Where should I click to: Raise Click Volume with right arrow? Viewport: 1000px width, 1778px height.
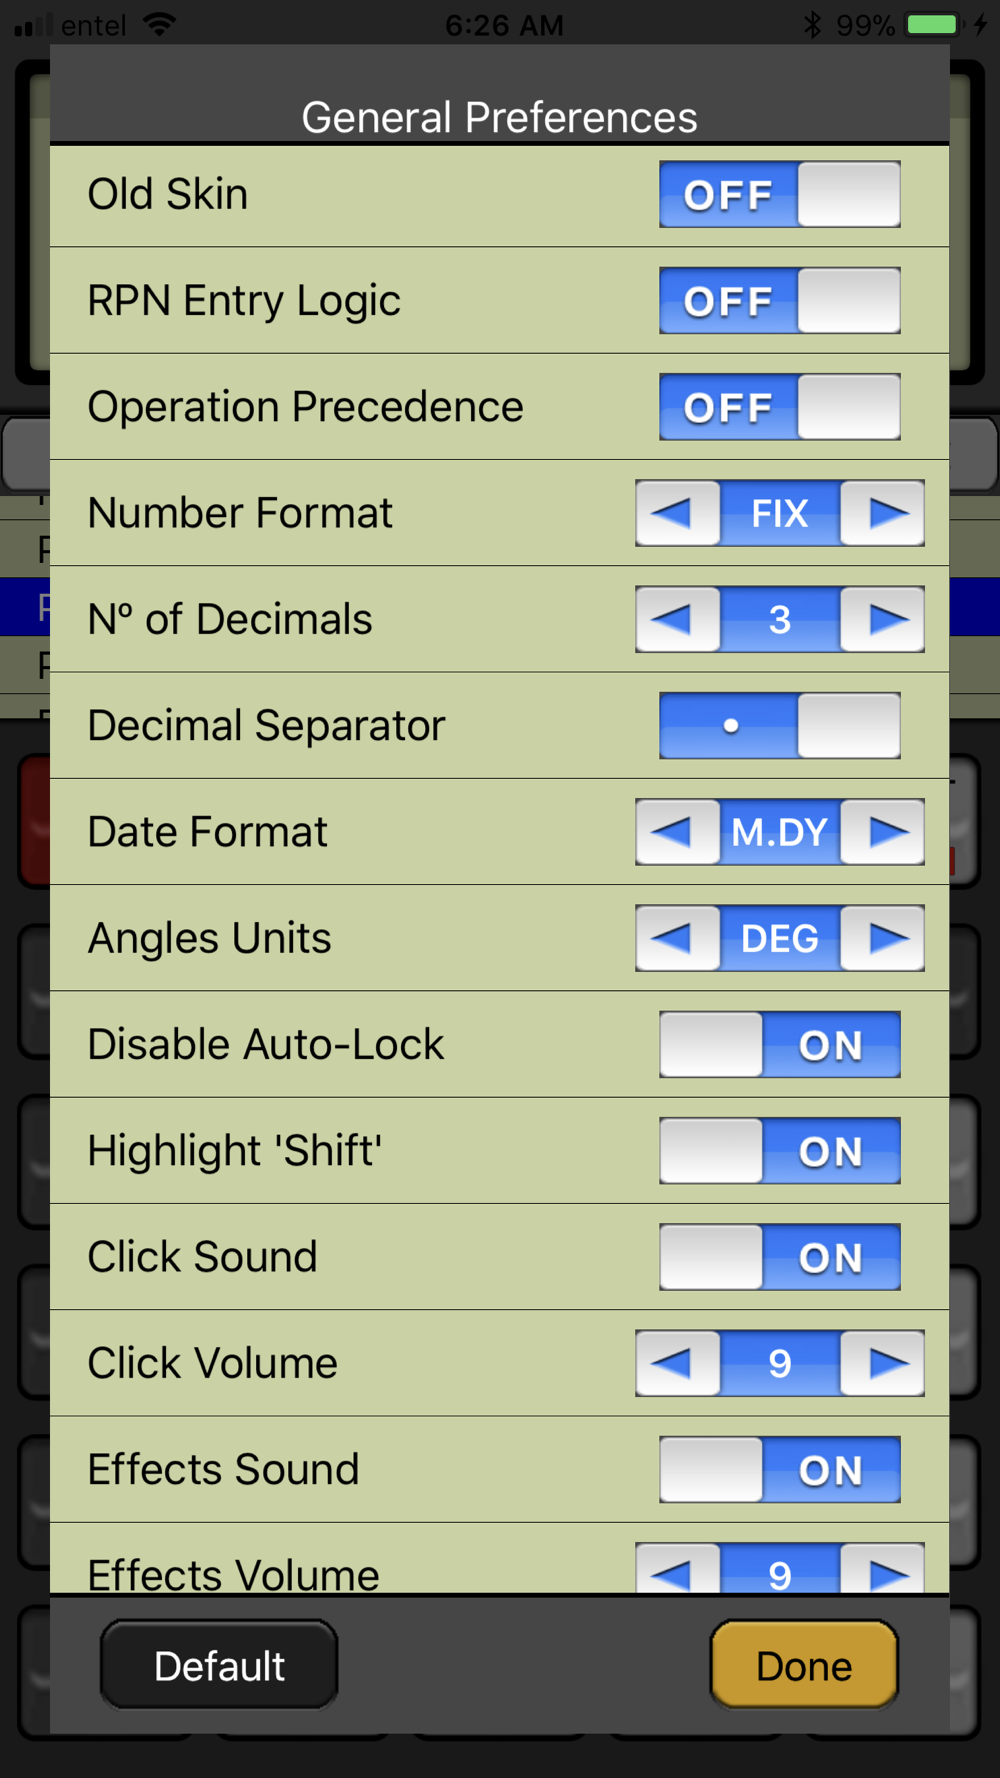coord(882,1363)
